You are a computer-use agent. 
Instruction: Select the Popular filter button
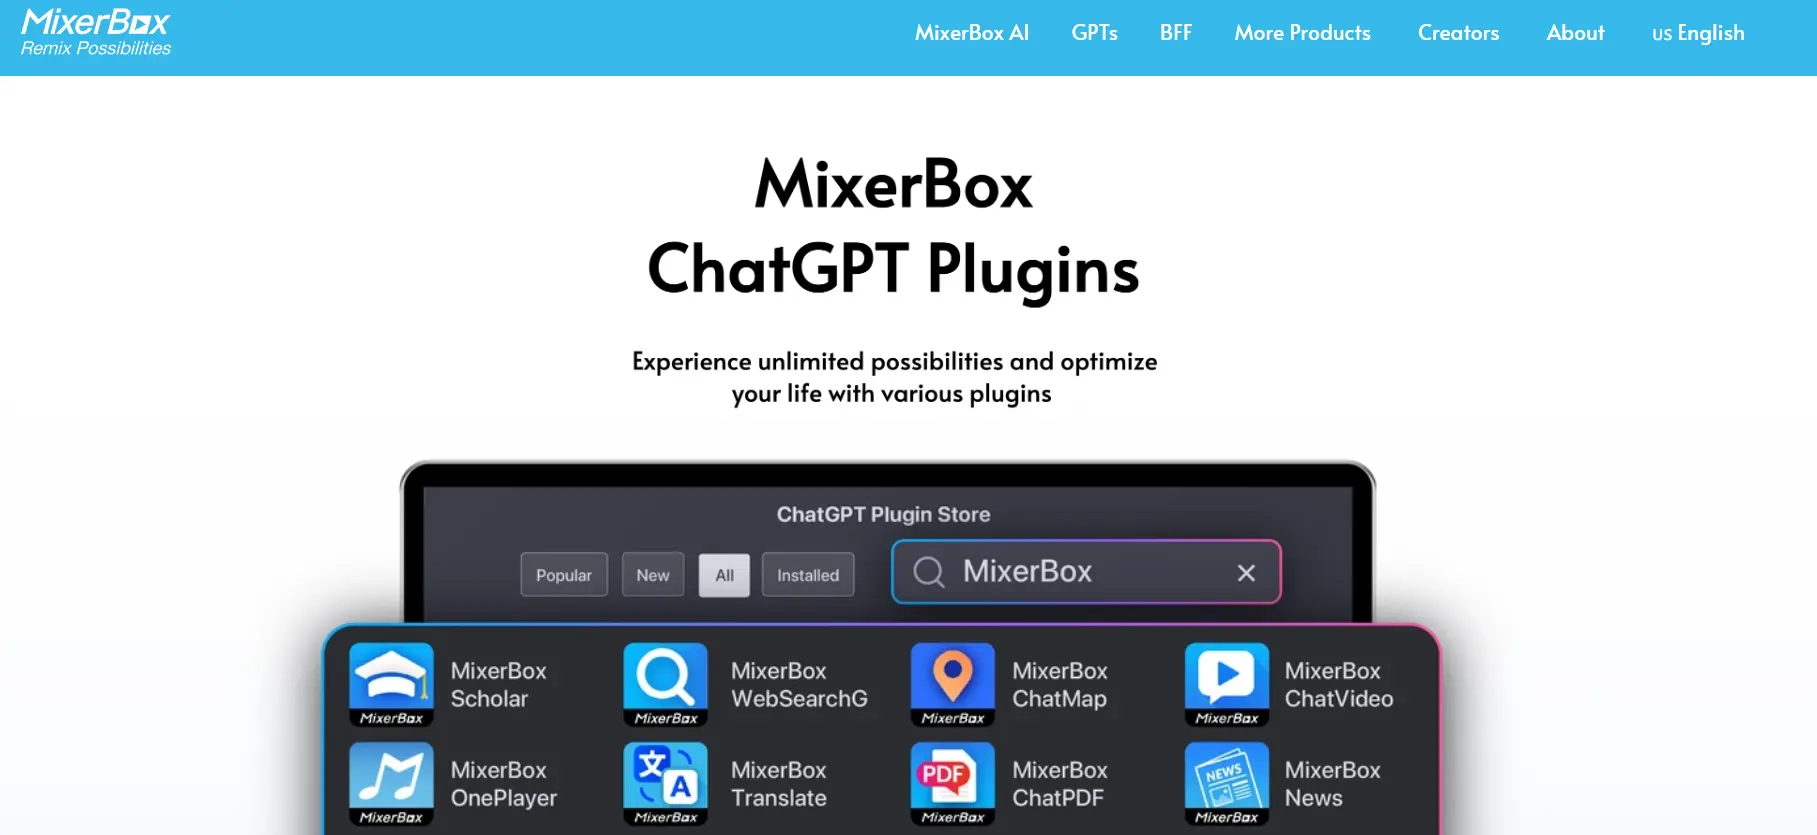pyautogui.click(x=564, y=574)
